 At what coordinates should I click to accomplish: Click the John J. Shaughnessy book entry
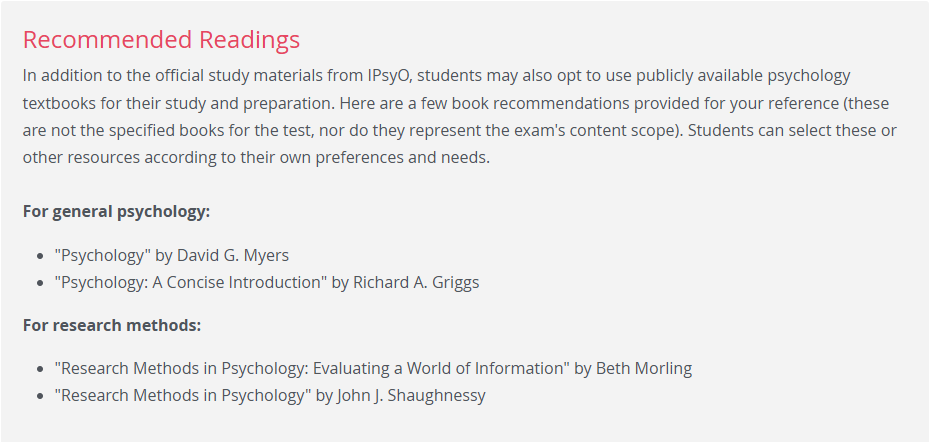coord(270,395)
